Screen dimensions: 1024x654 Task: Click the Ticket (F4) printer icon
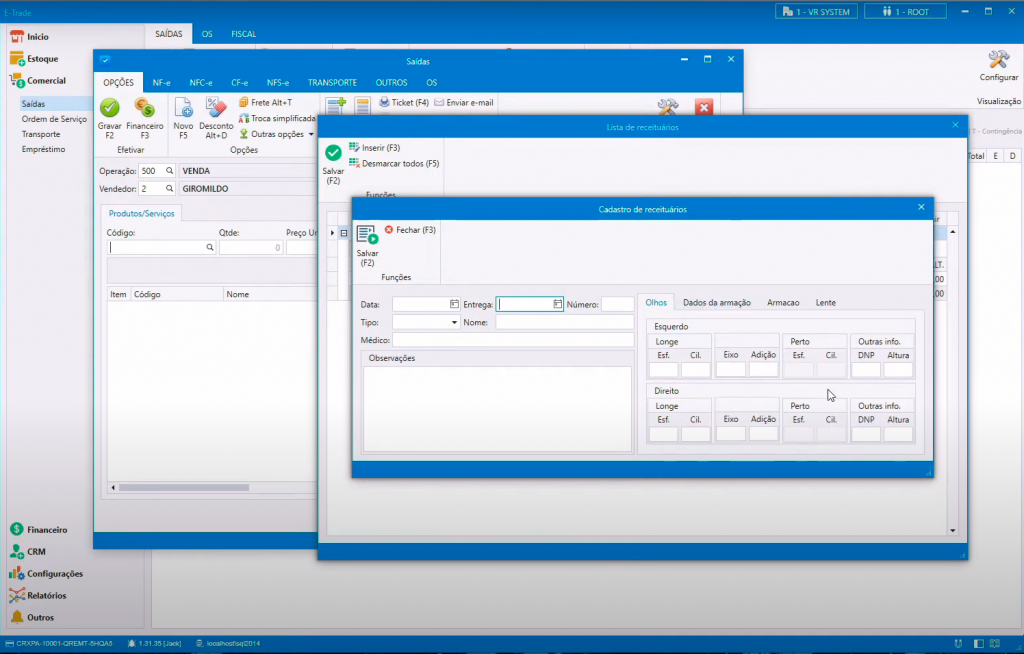pyautogui.click(x=383, y=103)
